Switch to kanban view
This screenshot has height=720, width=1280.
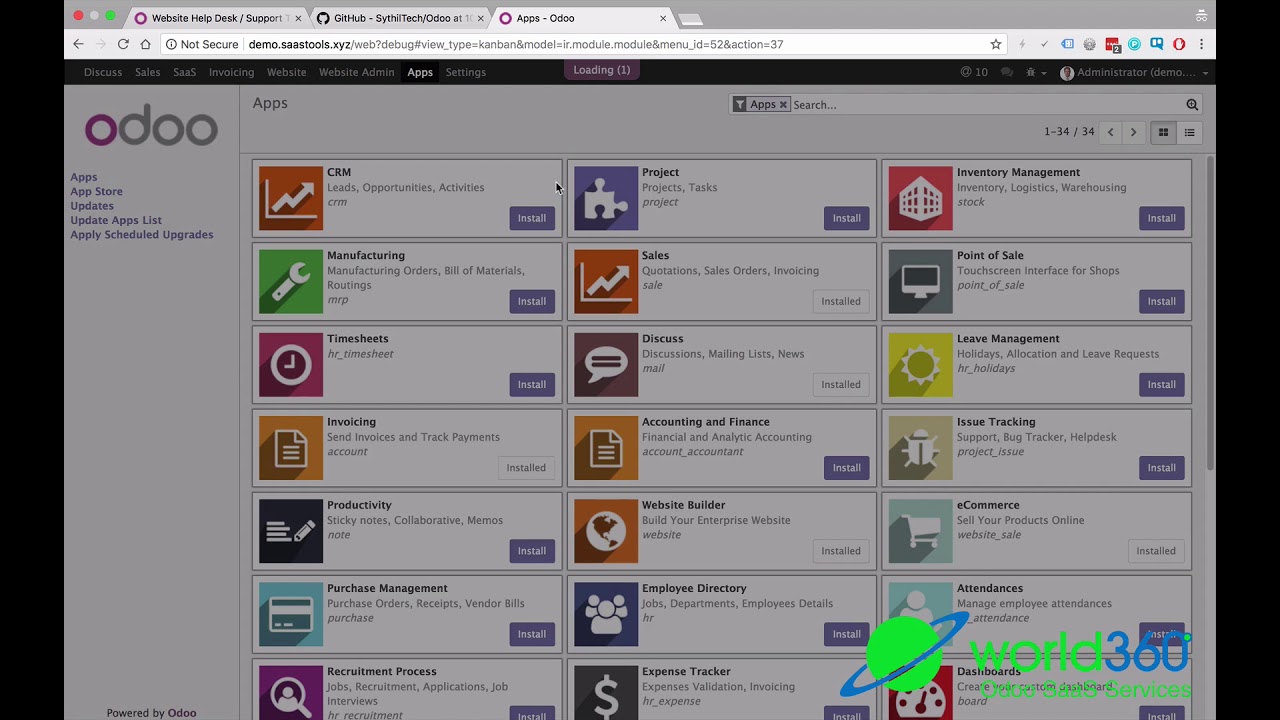click(1163, 132)
